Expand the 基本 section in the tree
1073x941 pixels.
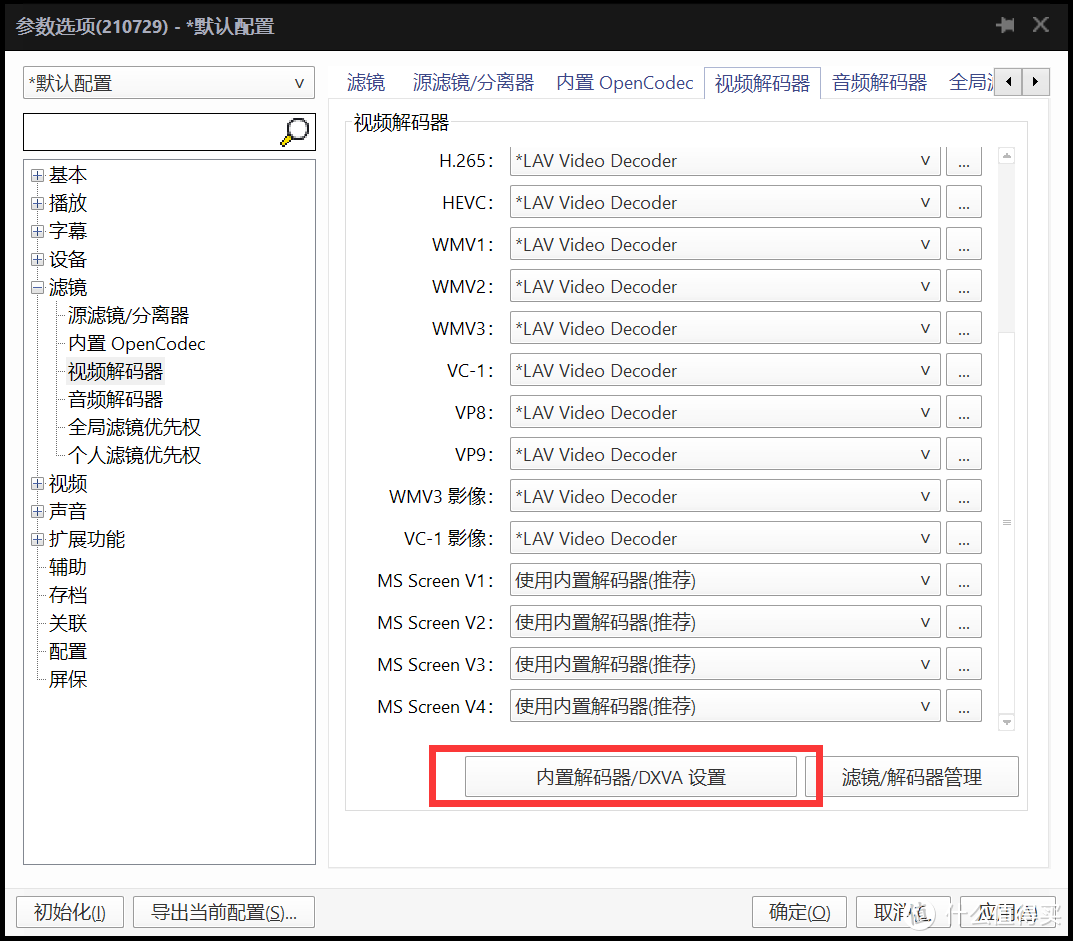click(36, 174)
